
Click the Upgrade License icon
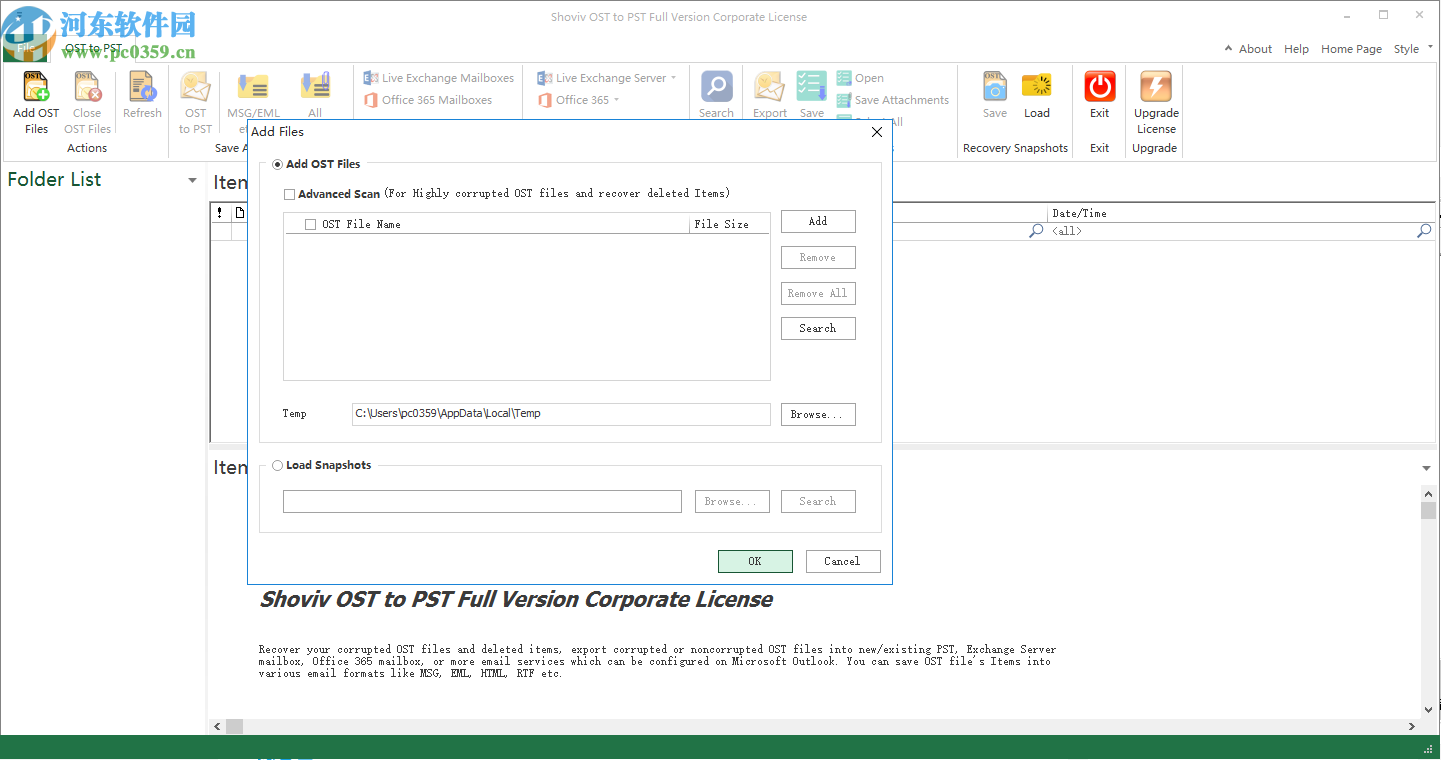(1156, 87)
